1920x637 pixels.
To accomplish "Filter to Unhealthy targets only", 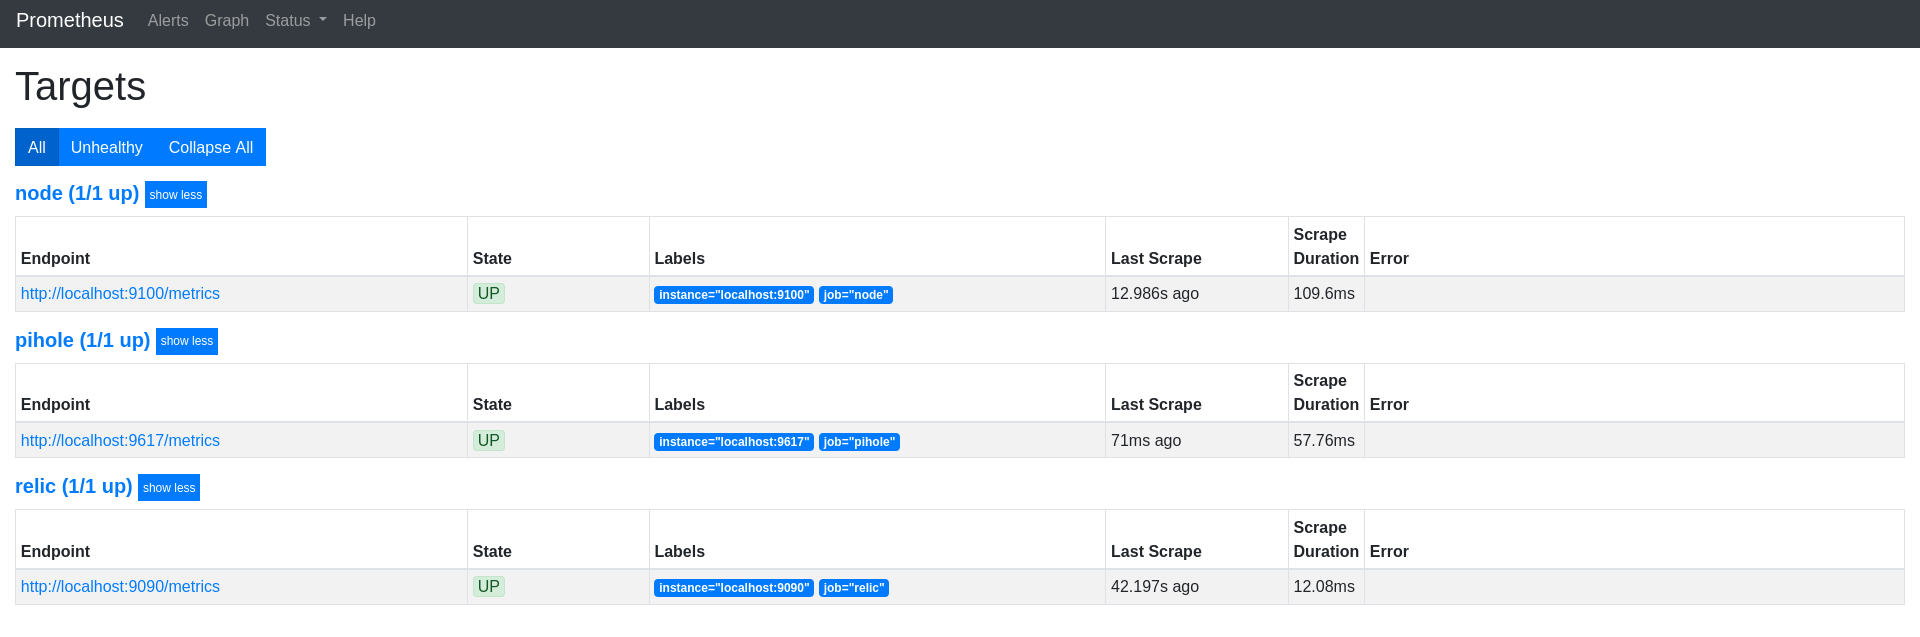I will coord(106,147).
